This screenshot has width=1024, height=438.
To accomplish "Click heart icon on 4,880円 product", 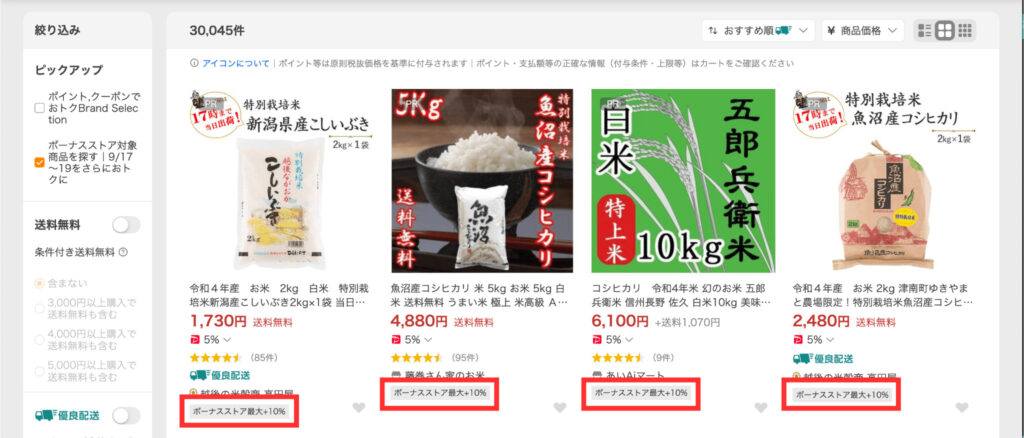I will point(560,408).
